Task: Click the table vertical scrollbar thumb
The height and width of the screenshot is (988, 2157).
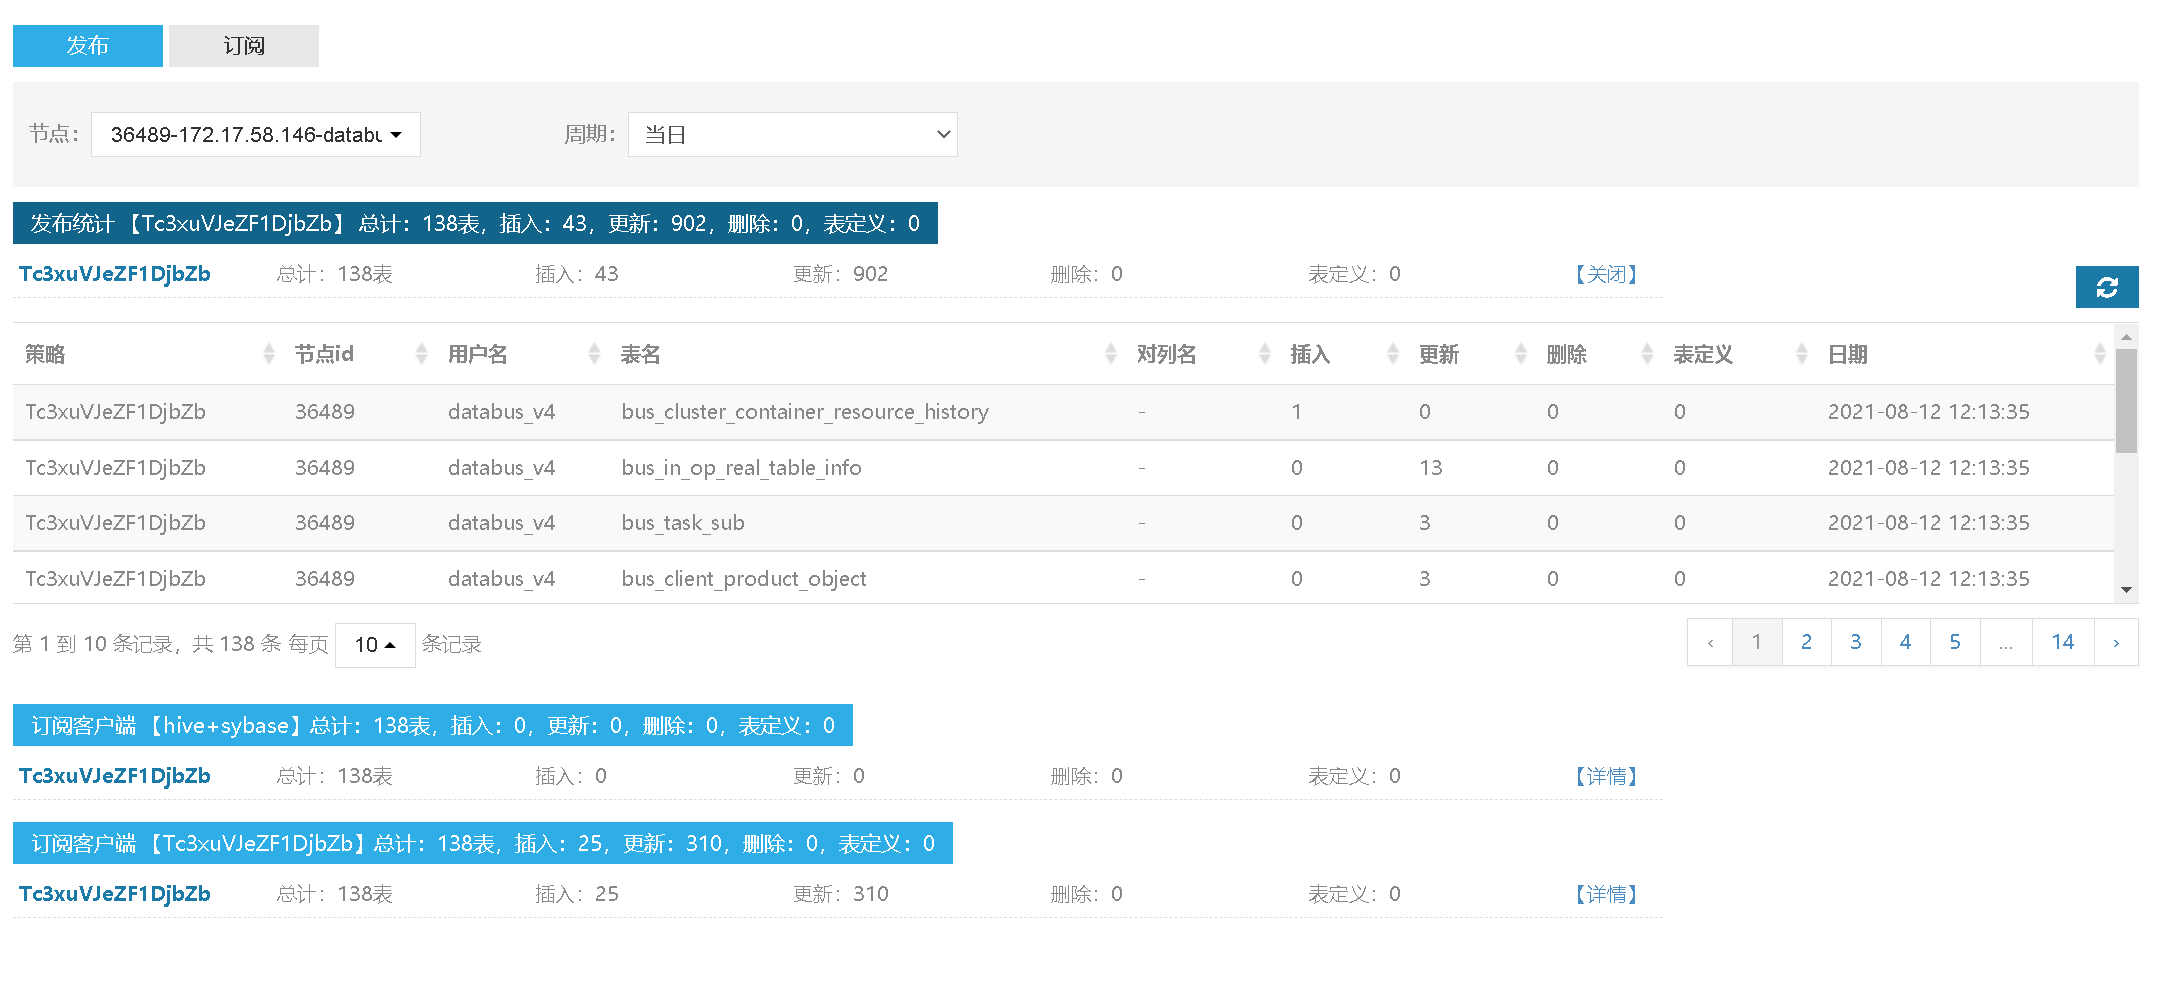Action: (x=2126, y=400)
